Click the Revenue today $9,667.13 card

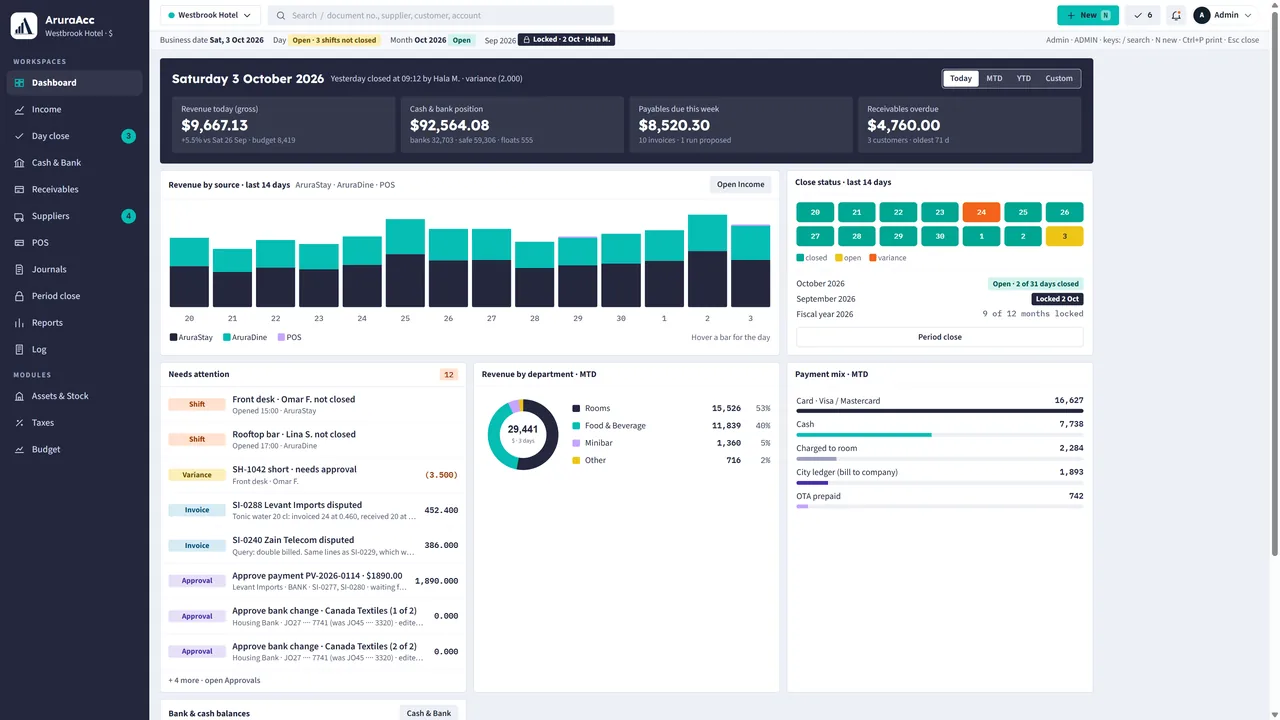283,125
